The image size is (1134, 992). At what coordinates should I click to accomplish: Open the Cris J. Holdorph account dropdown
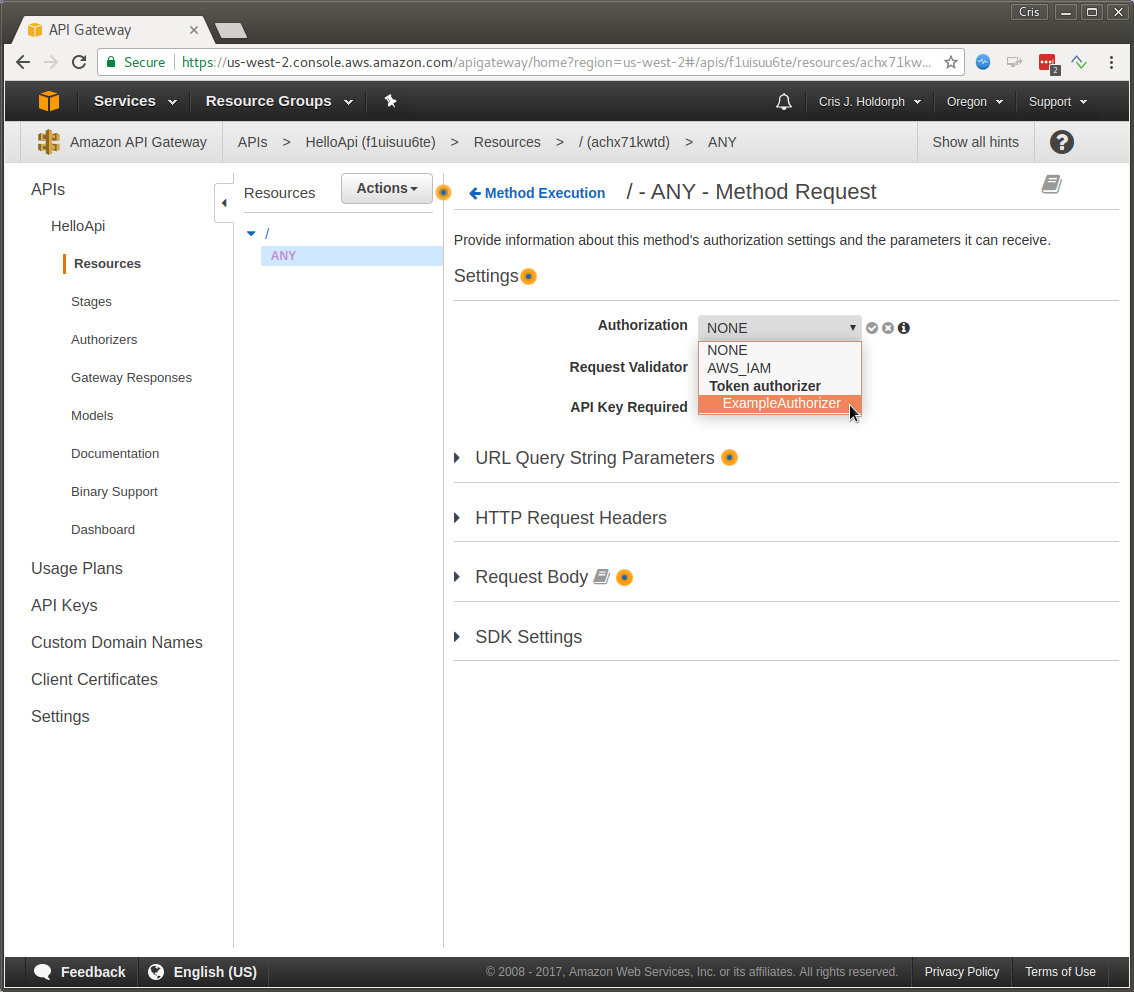[869, 102]
